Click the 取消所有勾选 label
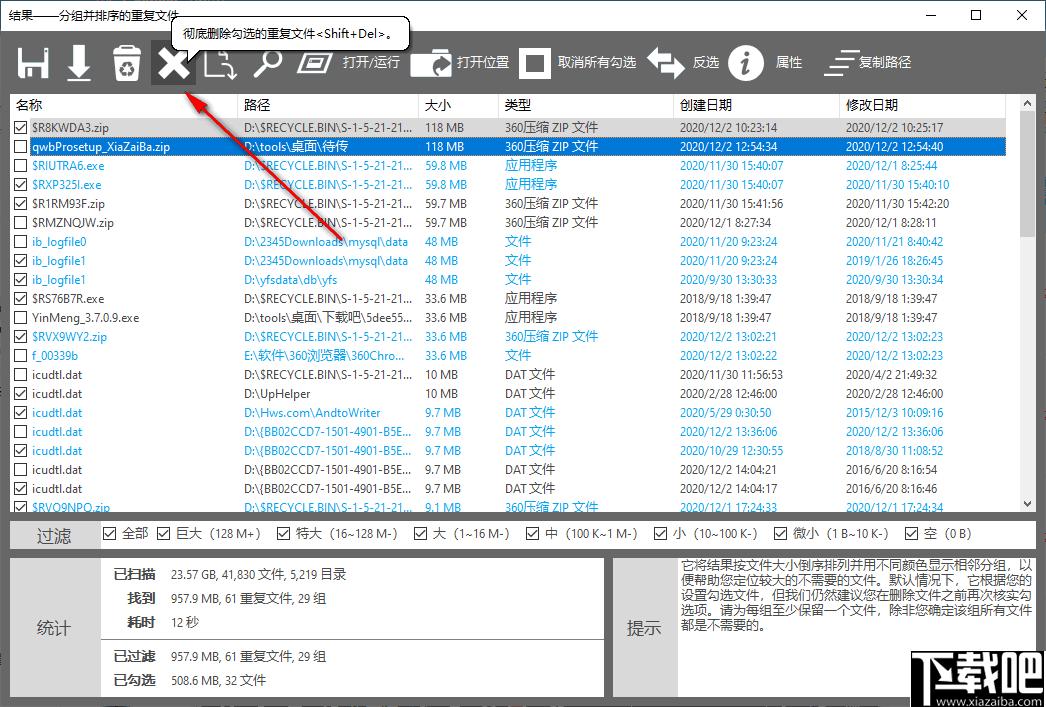Screen dimensions: 1046x707 tap(597, 63)
